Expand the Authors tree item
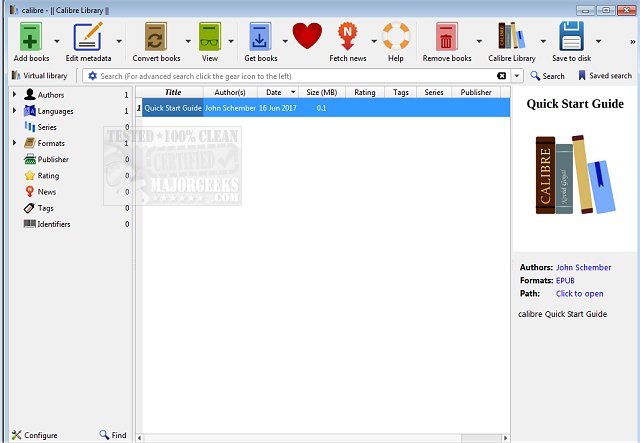Image resolution: width=640 pixels, height=443 pixels. pos(14,95)
